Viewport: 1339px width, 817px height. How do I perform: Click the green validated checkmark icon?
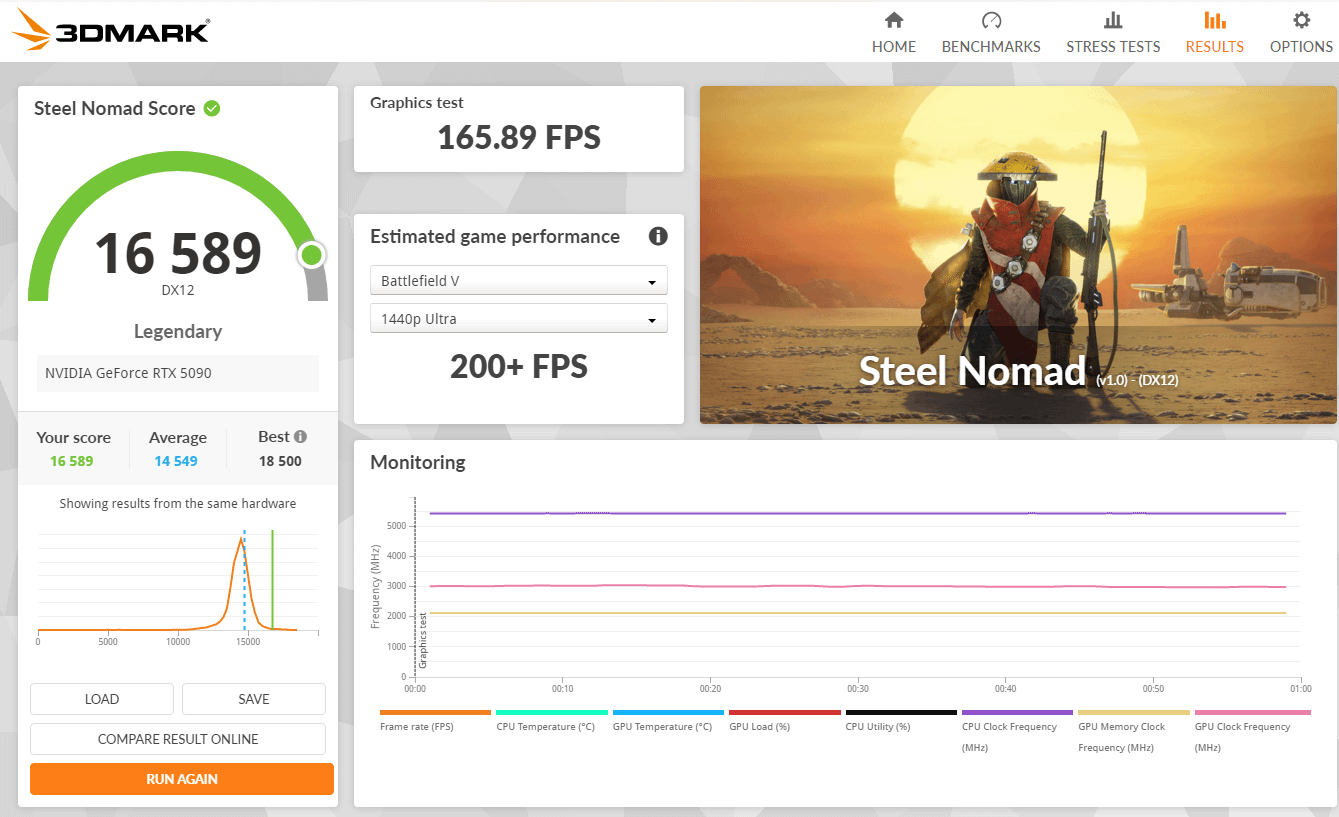212,108
